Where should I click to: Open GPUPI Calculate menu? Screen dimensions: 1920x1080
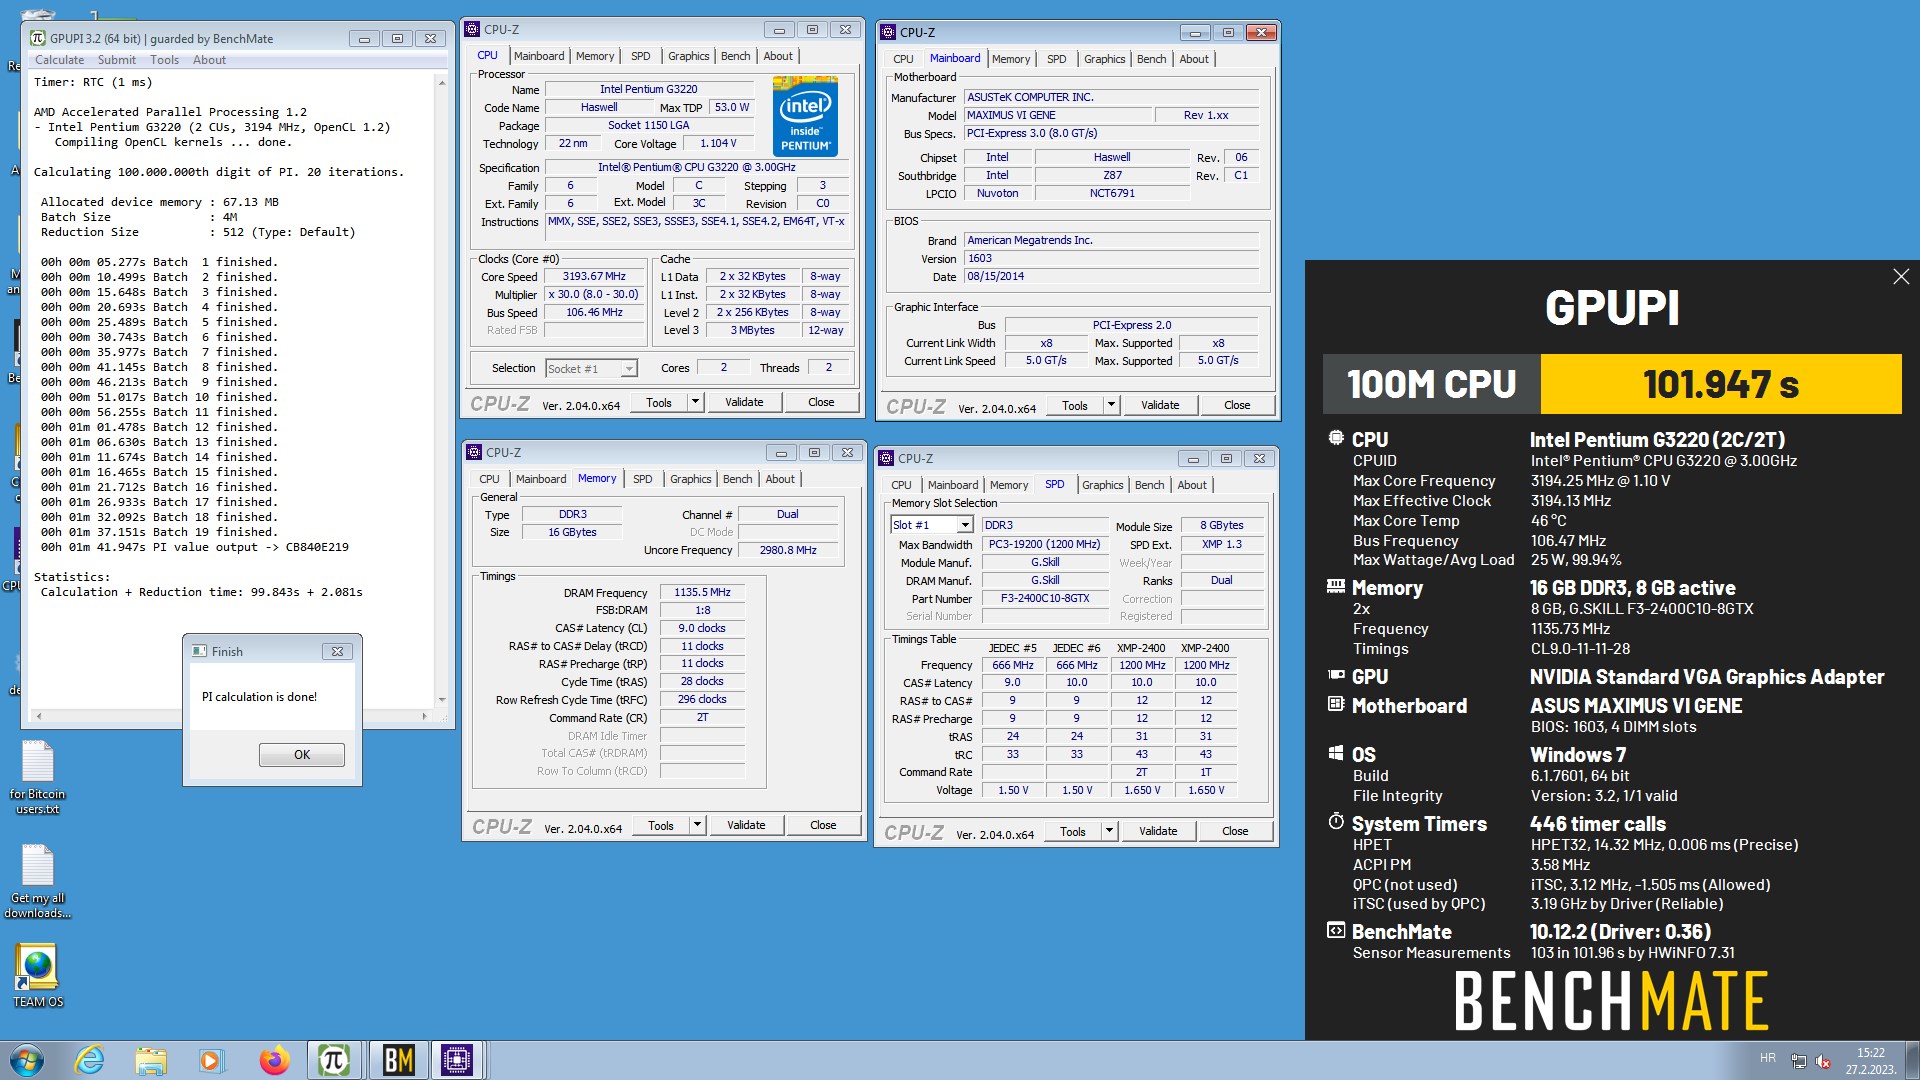(59, 60)
